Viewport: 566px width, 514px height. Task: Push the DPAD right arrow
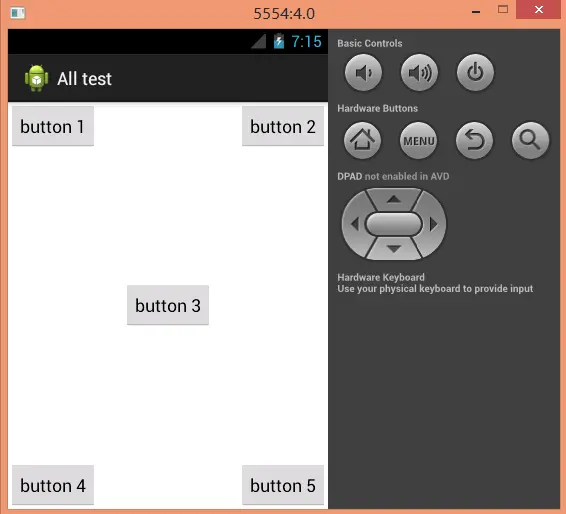pyautogui.click(x=434, y=224)
